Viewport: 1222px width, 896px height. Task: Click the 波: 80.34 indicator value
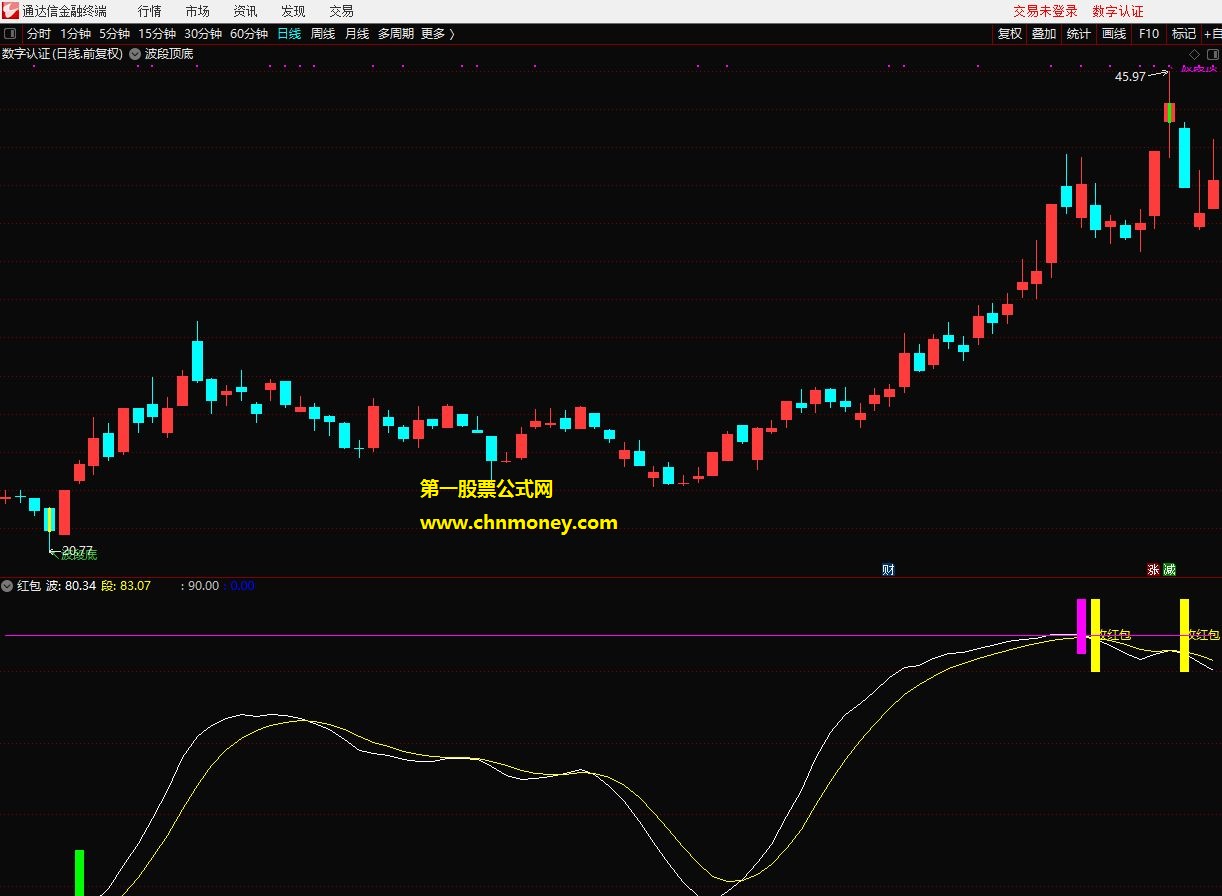click(x=71, y=586)
